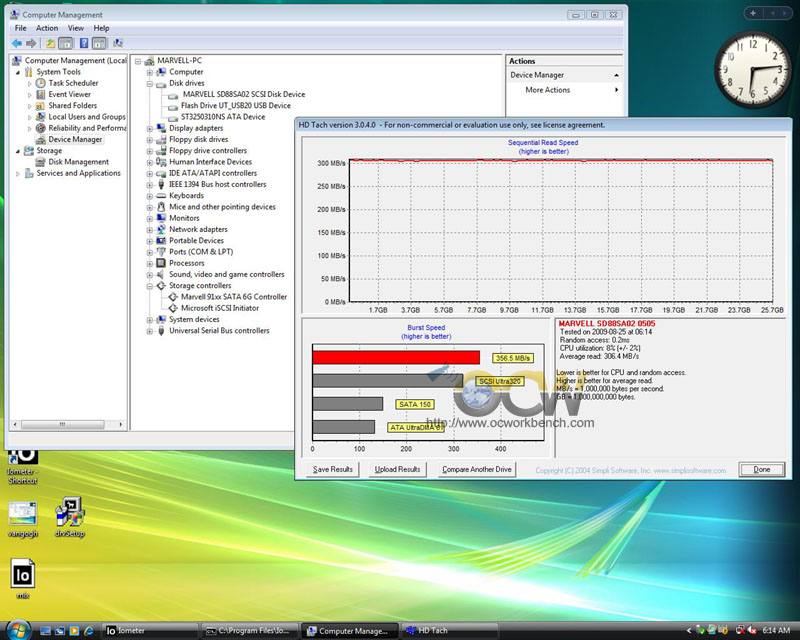The height and width of the screenshot is (640, 800).
Task: Select Local Users and Groups in tree
Action: coord(87,117)
